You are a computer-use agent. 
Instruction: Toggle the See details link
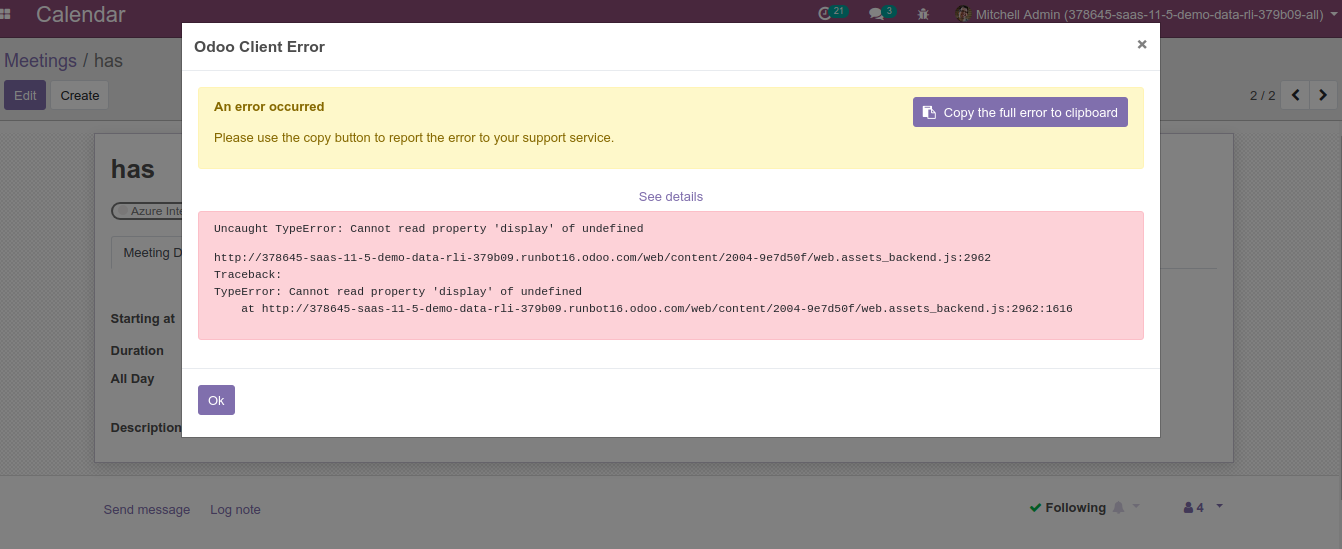pyautogui.click(x=671, y=197)
